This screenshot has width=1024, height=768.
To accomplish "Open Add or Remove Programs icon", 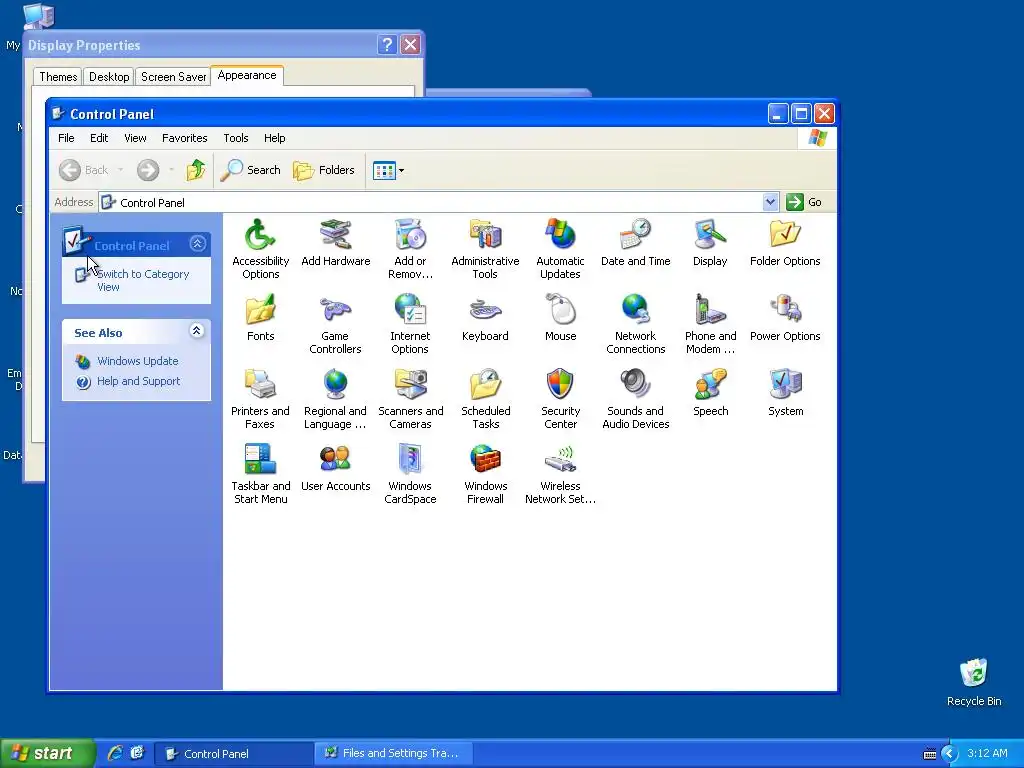I will [x=410, y=249].
